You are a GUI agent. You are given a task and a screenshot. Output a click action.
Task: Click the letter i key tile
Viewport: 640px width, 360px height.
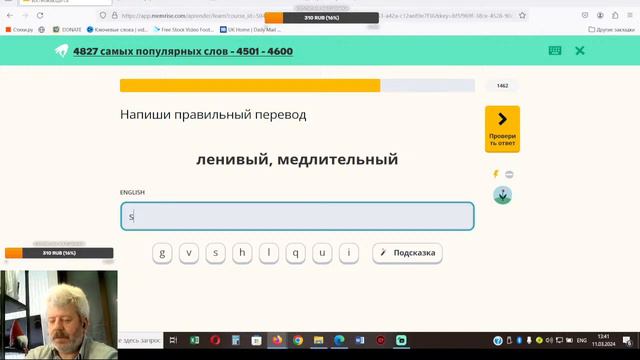349,253
